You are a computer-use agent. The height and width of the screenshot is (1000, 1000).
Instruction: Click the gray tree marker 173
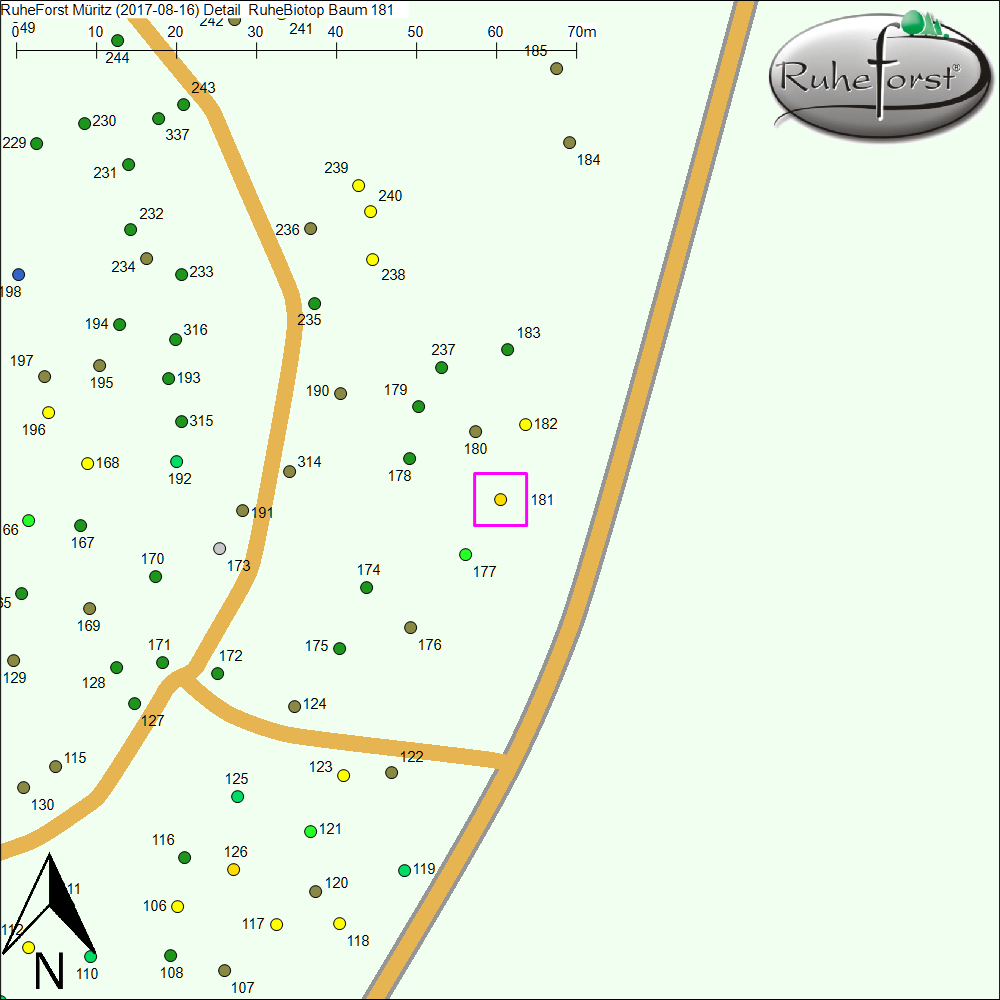(220, 548)
